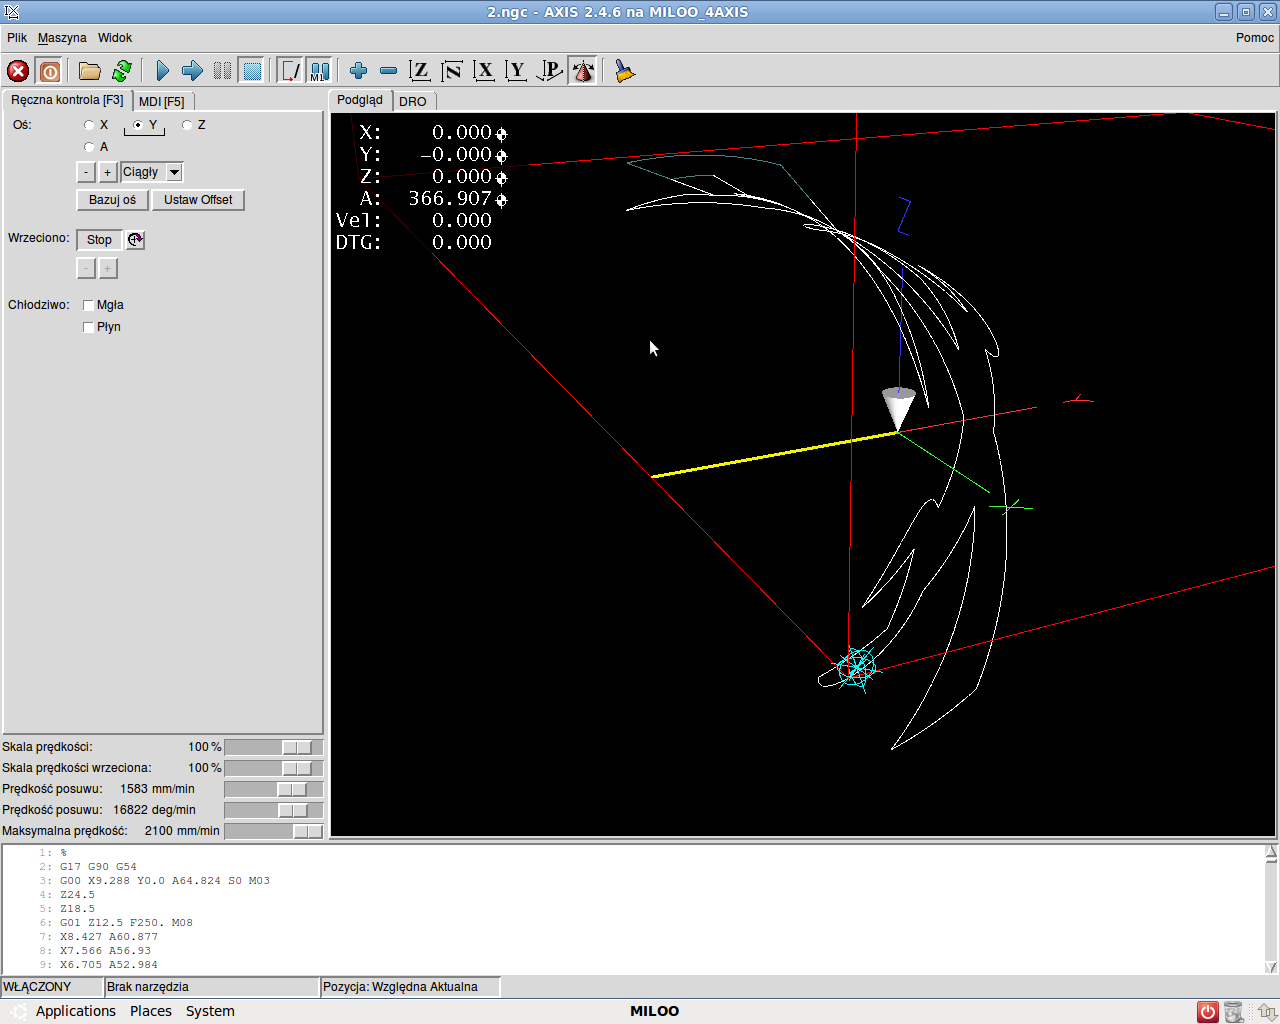The width and height of the screenshot is (1280, 1024).
Task: Open the Pomoc menu
Action: pos(1254,38)
